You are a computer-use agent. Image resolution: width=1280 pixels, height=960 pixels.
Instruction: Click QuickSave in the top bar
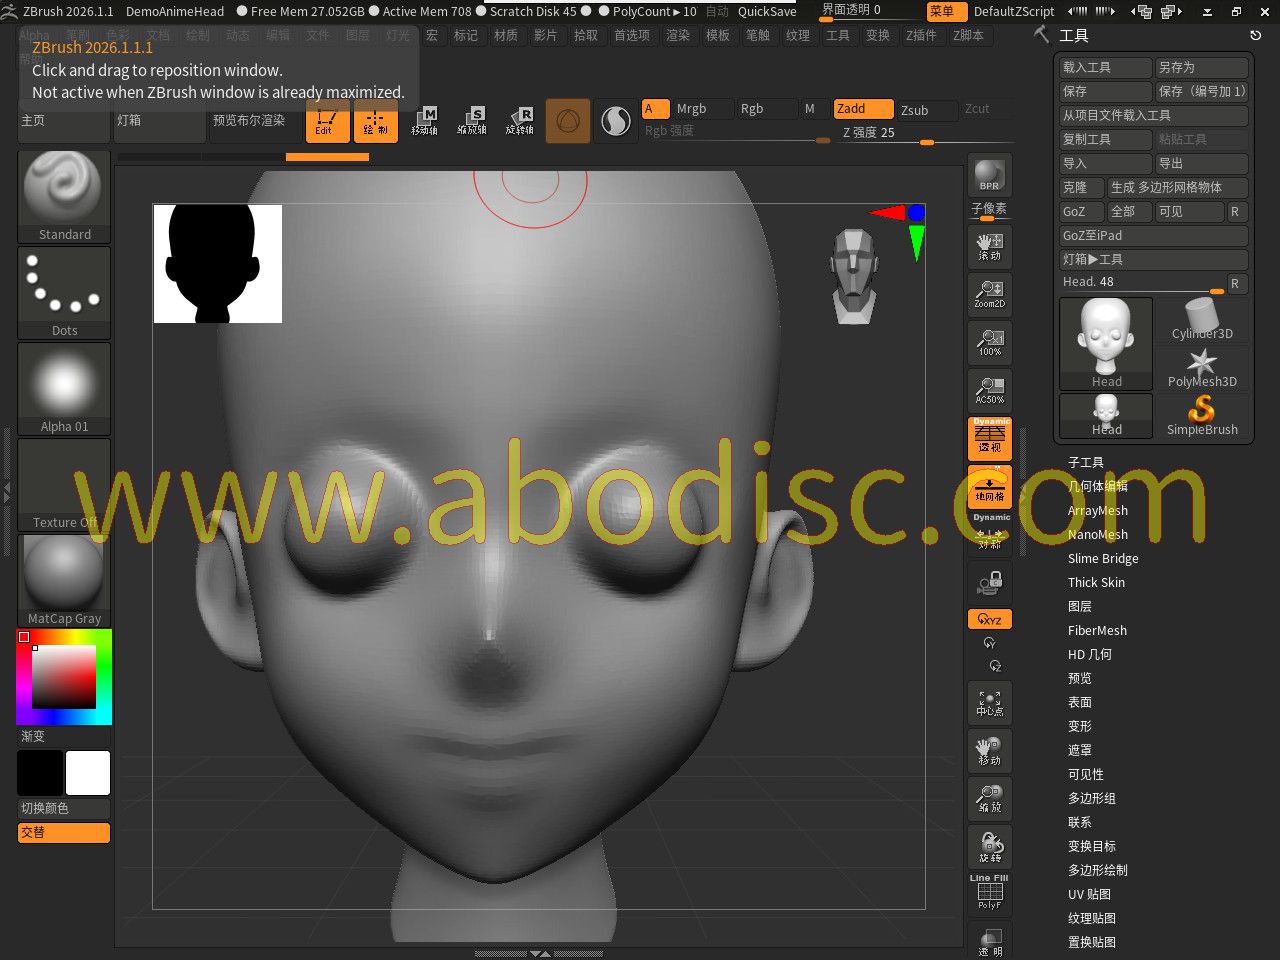coord(767,12)
